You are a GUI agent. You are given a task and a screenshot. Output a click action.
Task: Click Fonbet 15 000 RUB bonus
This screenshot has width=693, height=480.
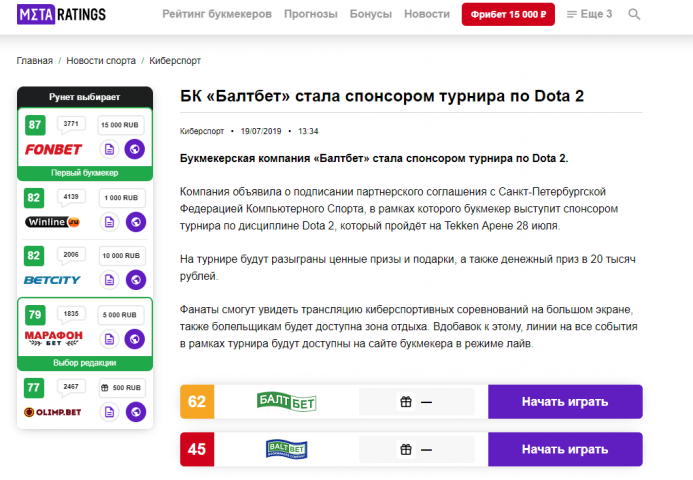click(120, 125)
